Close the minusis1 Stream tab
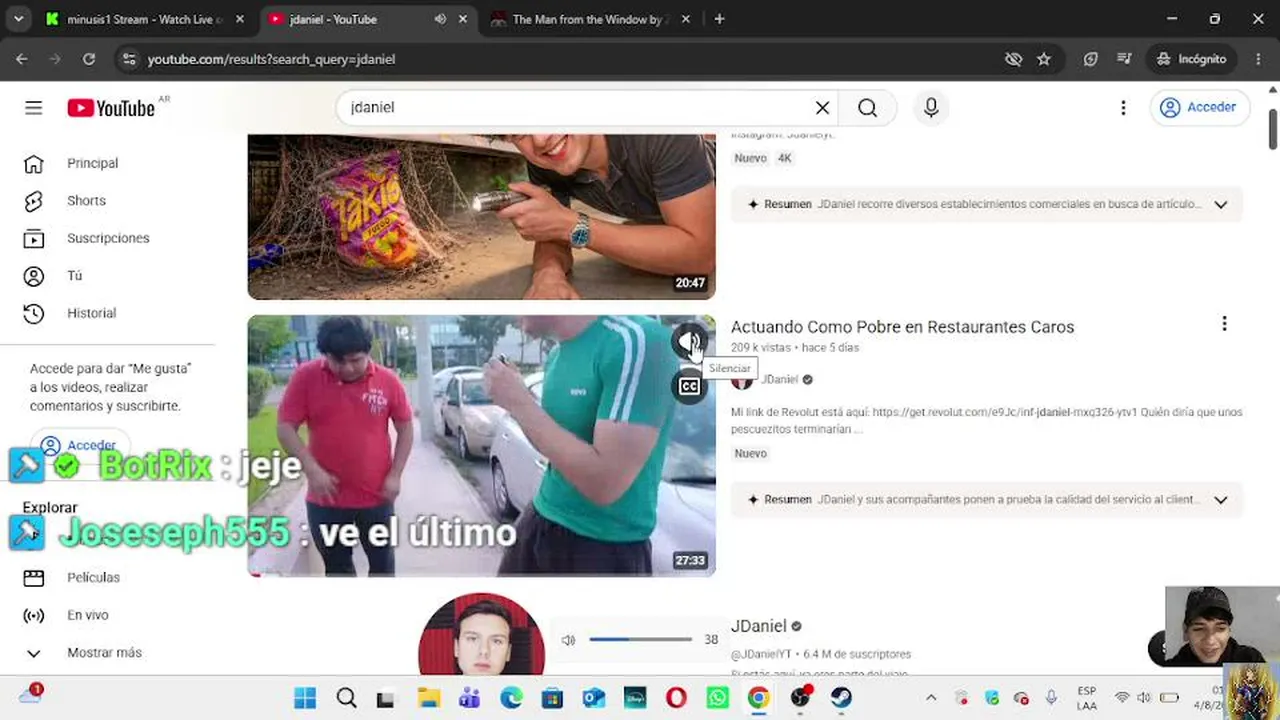Image resolution: width=1280 pixels, height=720 pixels. [x=240, y=19]
